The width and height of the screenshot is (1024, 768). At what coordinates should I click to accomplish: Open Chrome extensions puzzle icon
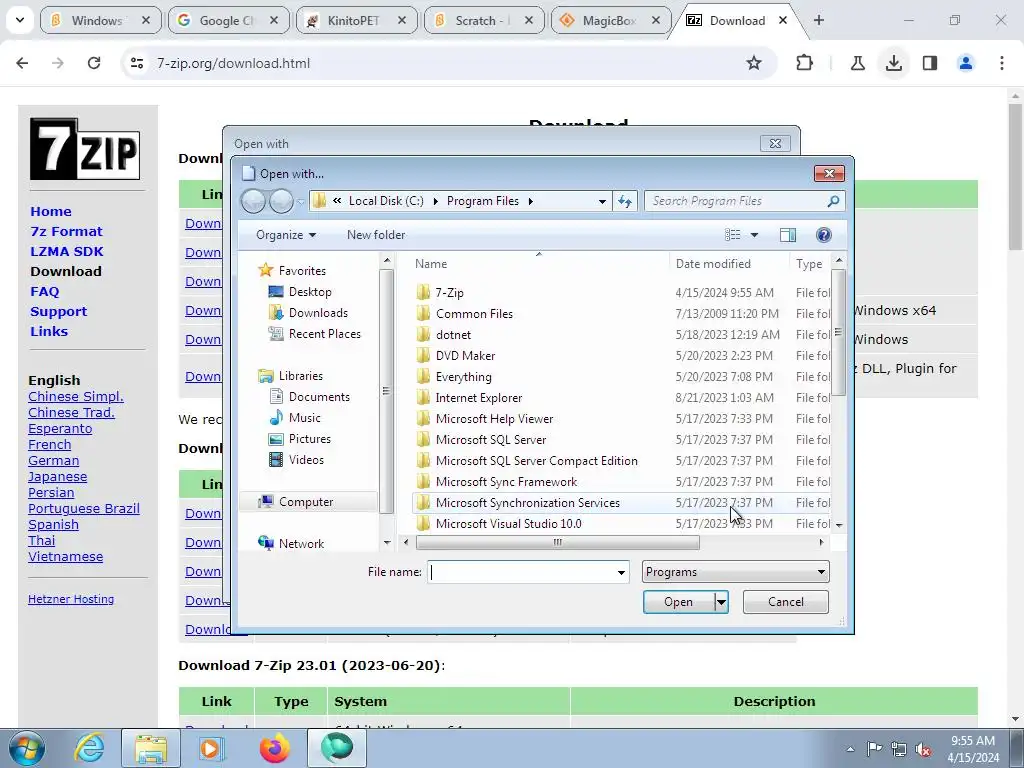click(805, 63)
